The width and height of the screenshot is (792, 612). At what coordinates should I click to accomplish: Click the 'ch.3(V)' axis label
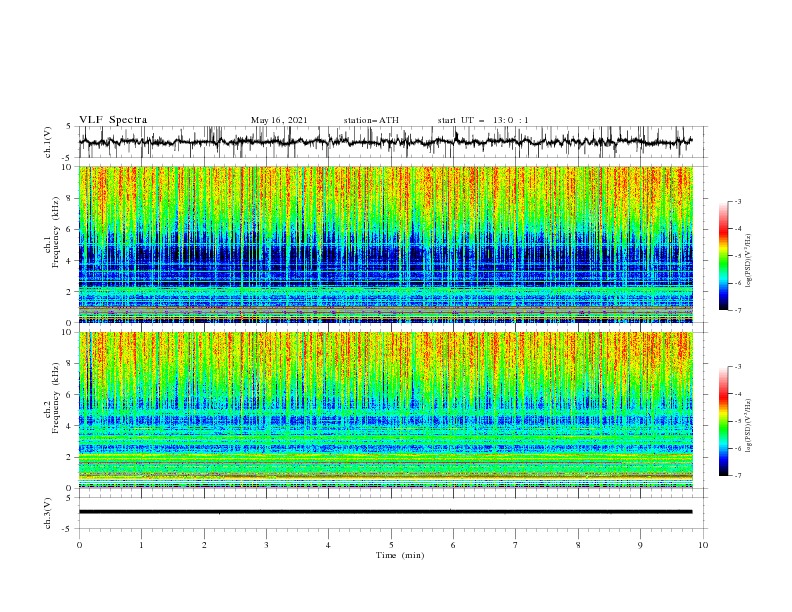point(48,513)
